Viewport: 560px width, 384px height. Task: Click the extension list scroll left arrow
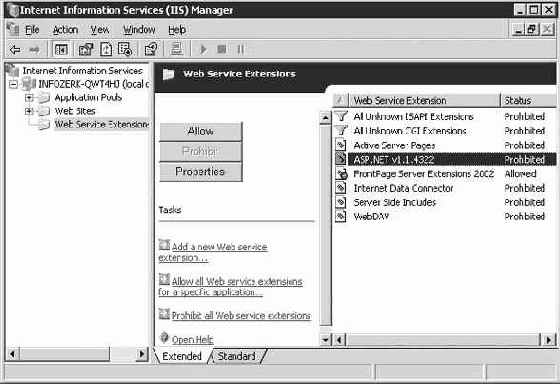(x=340, y=340)
